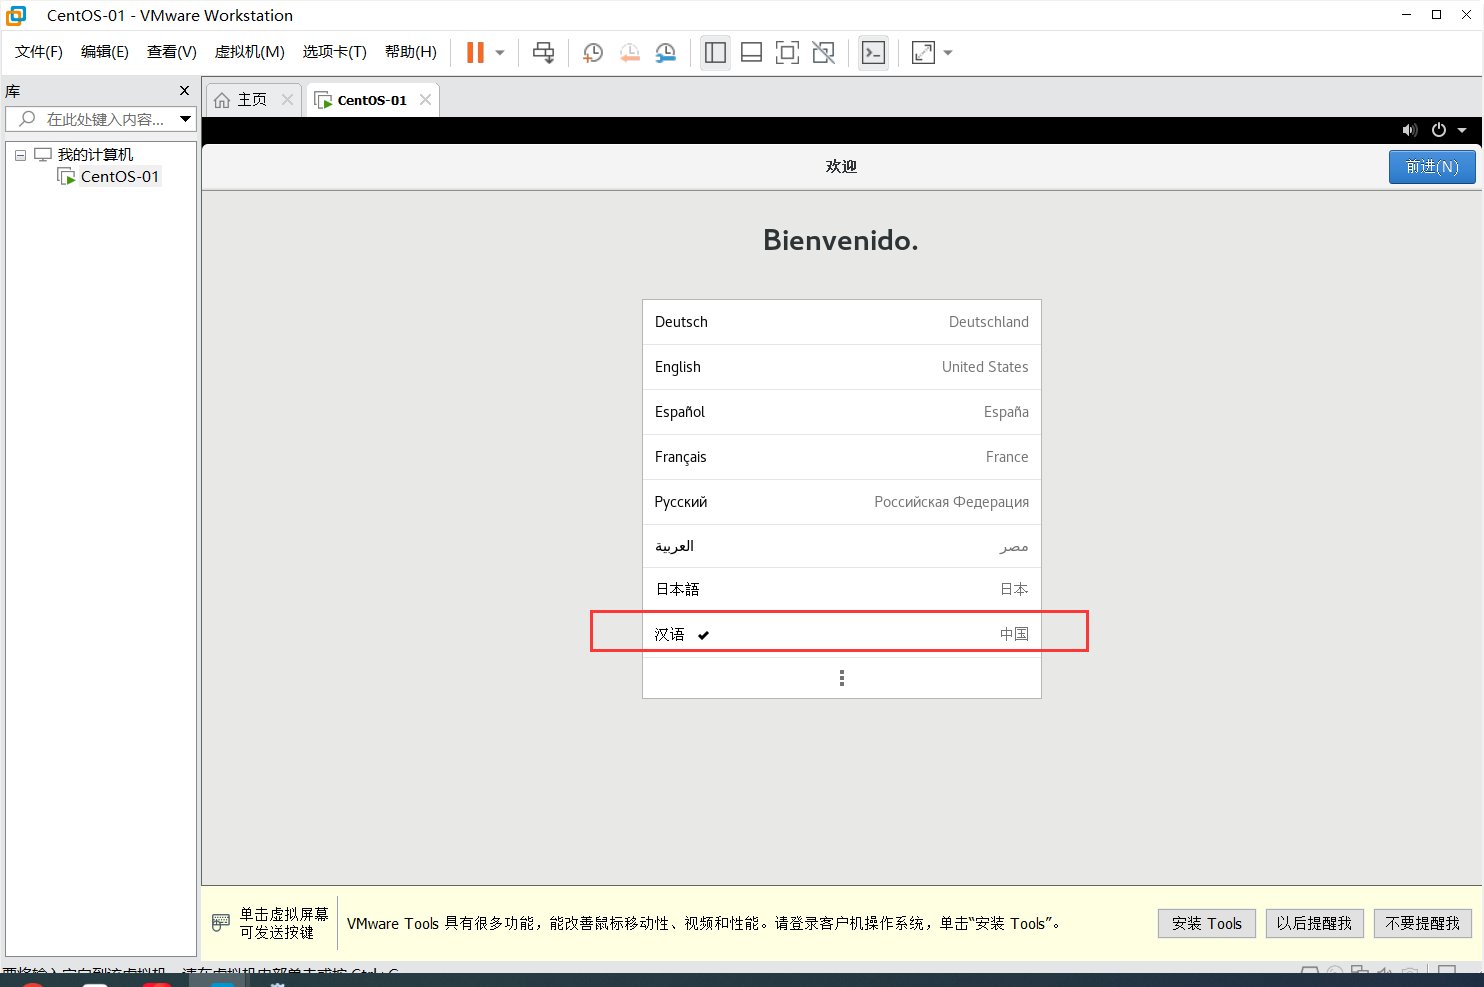
Task: Select Deutsch language row
Action: 842,322
